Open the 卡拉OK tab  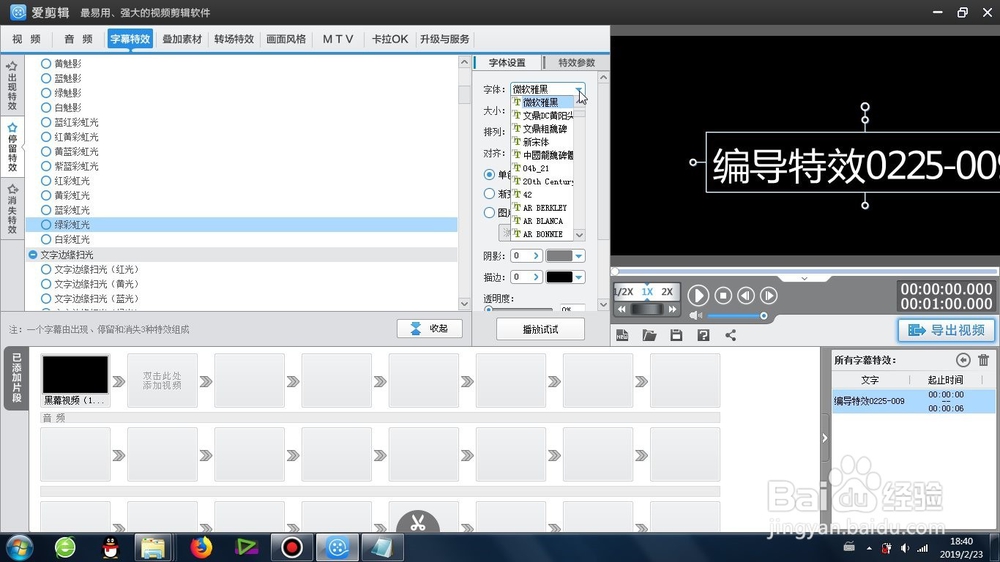(390, 39)
